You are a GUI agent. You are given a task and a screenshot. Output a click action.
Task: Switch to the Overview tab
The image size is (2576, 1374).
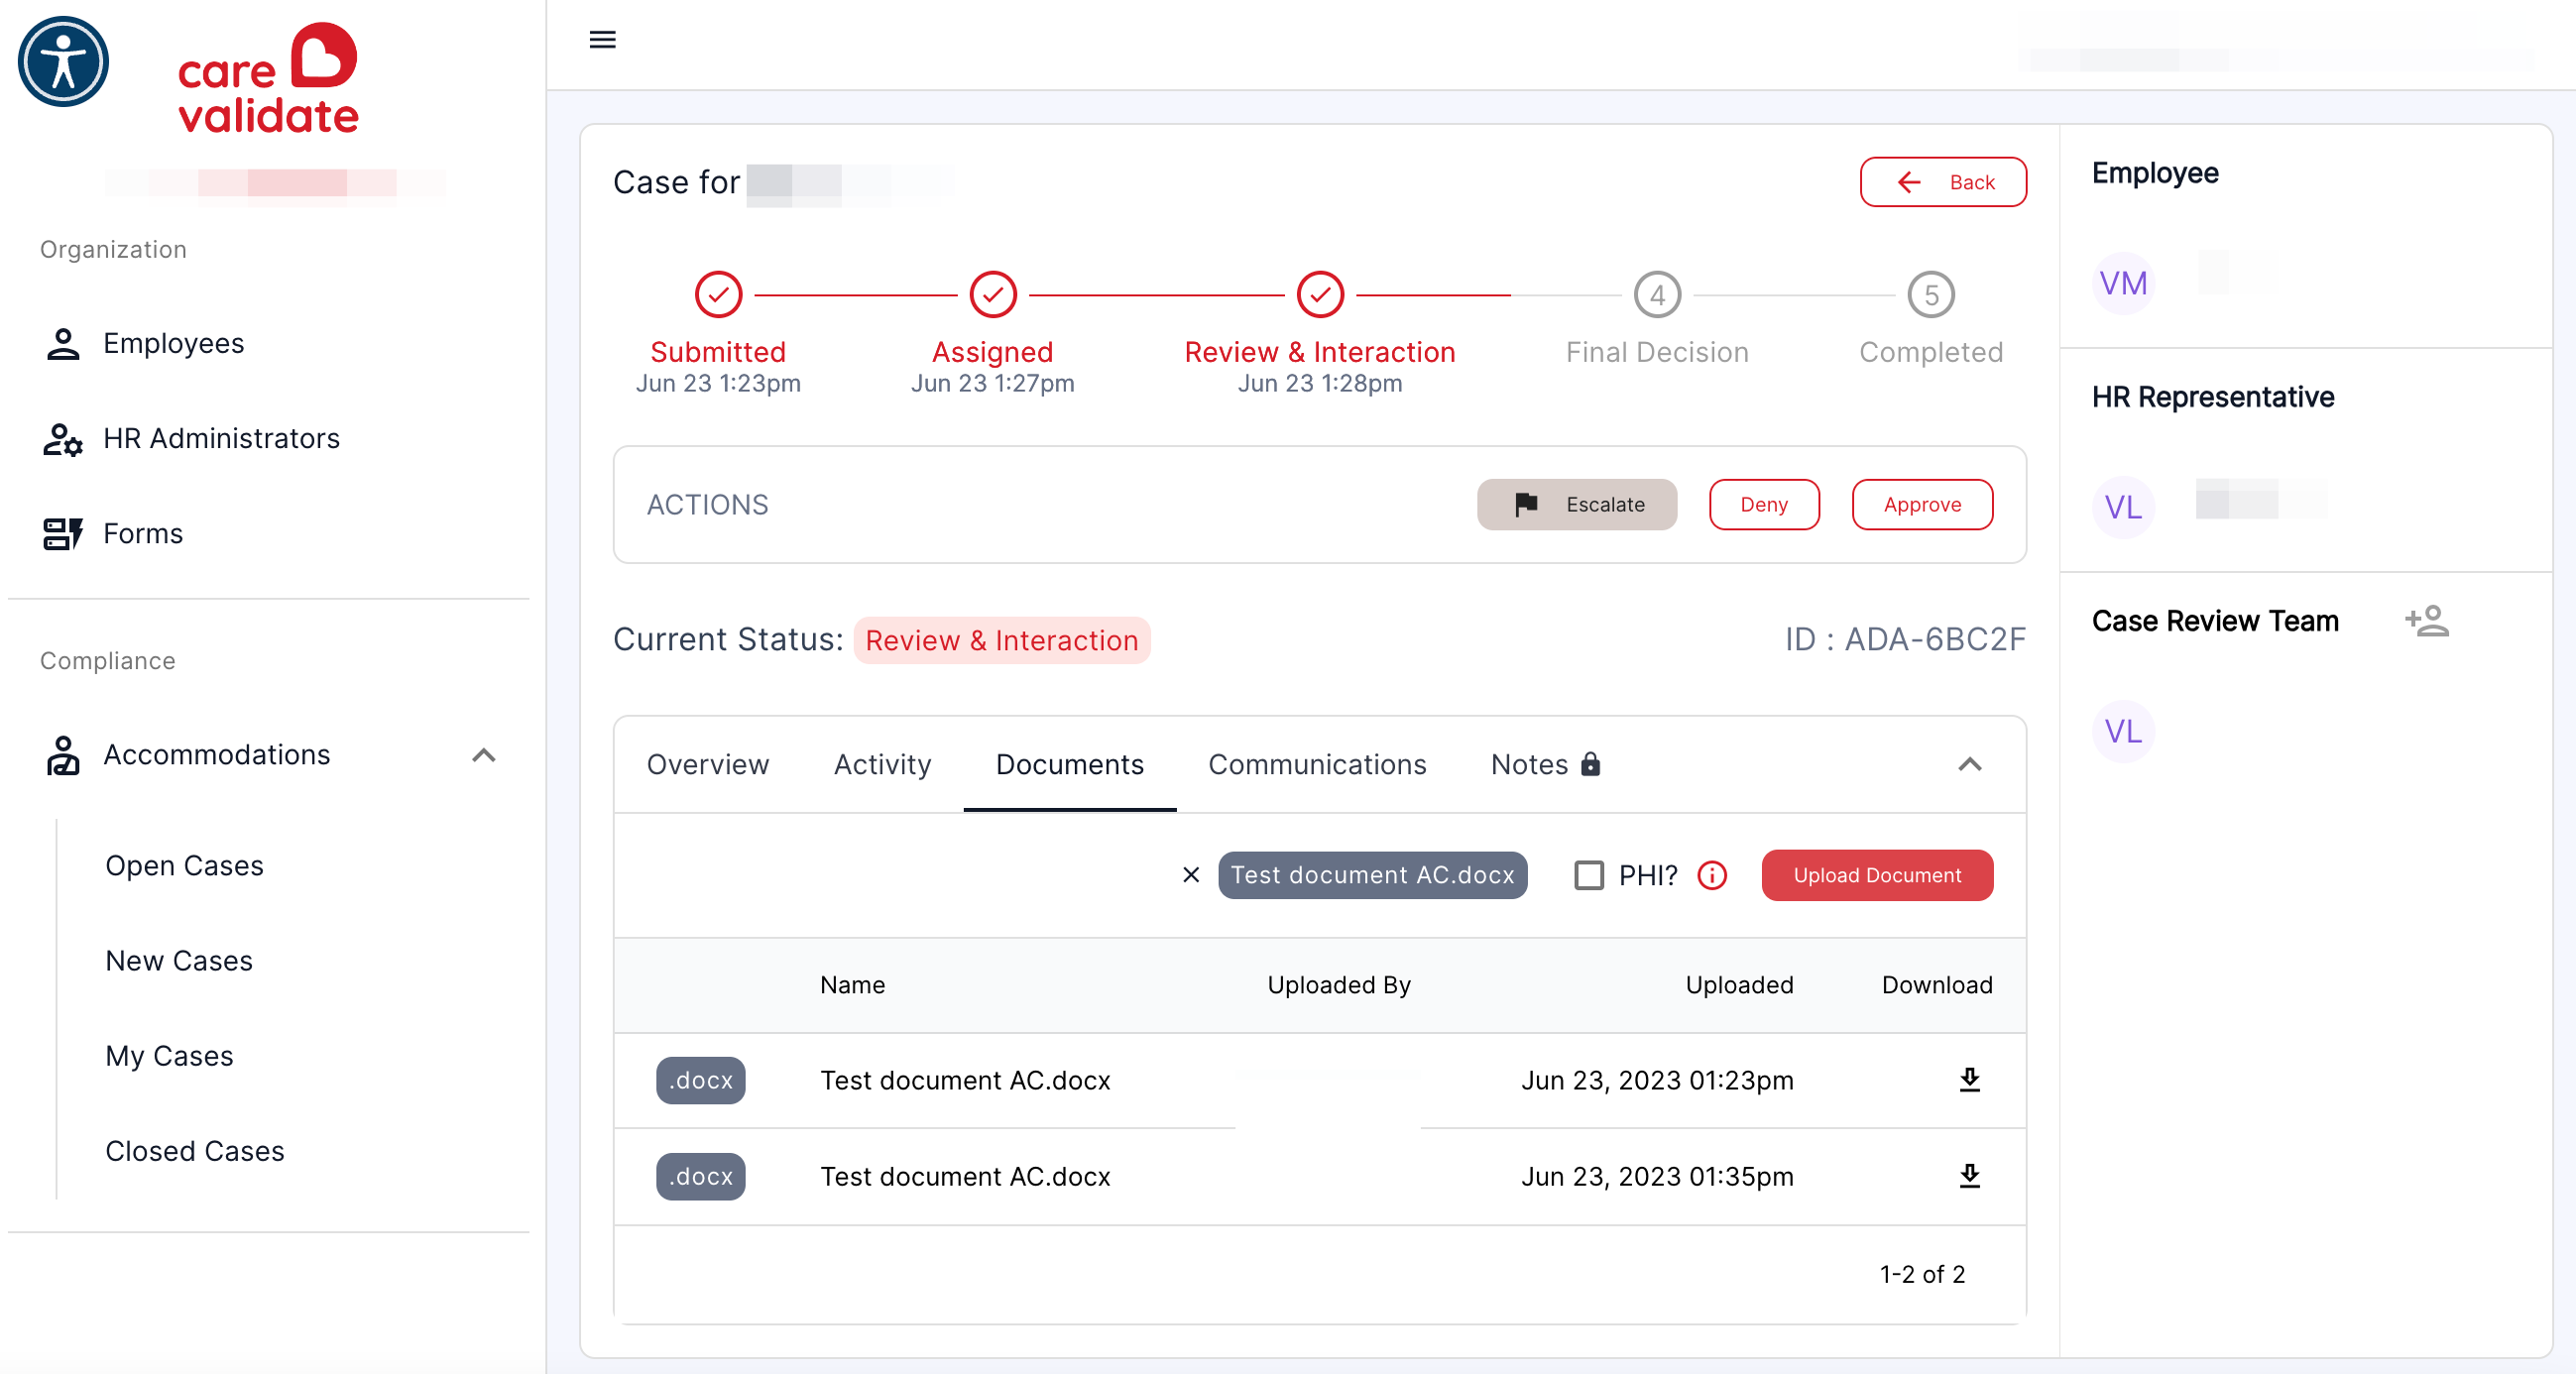(x=708, y=764)
